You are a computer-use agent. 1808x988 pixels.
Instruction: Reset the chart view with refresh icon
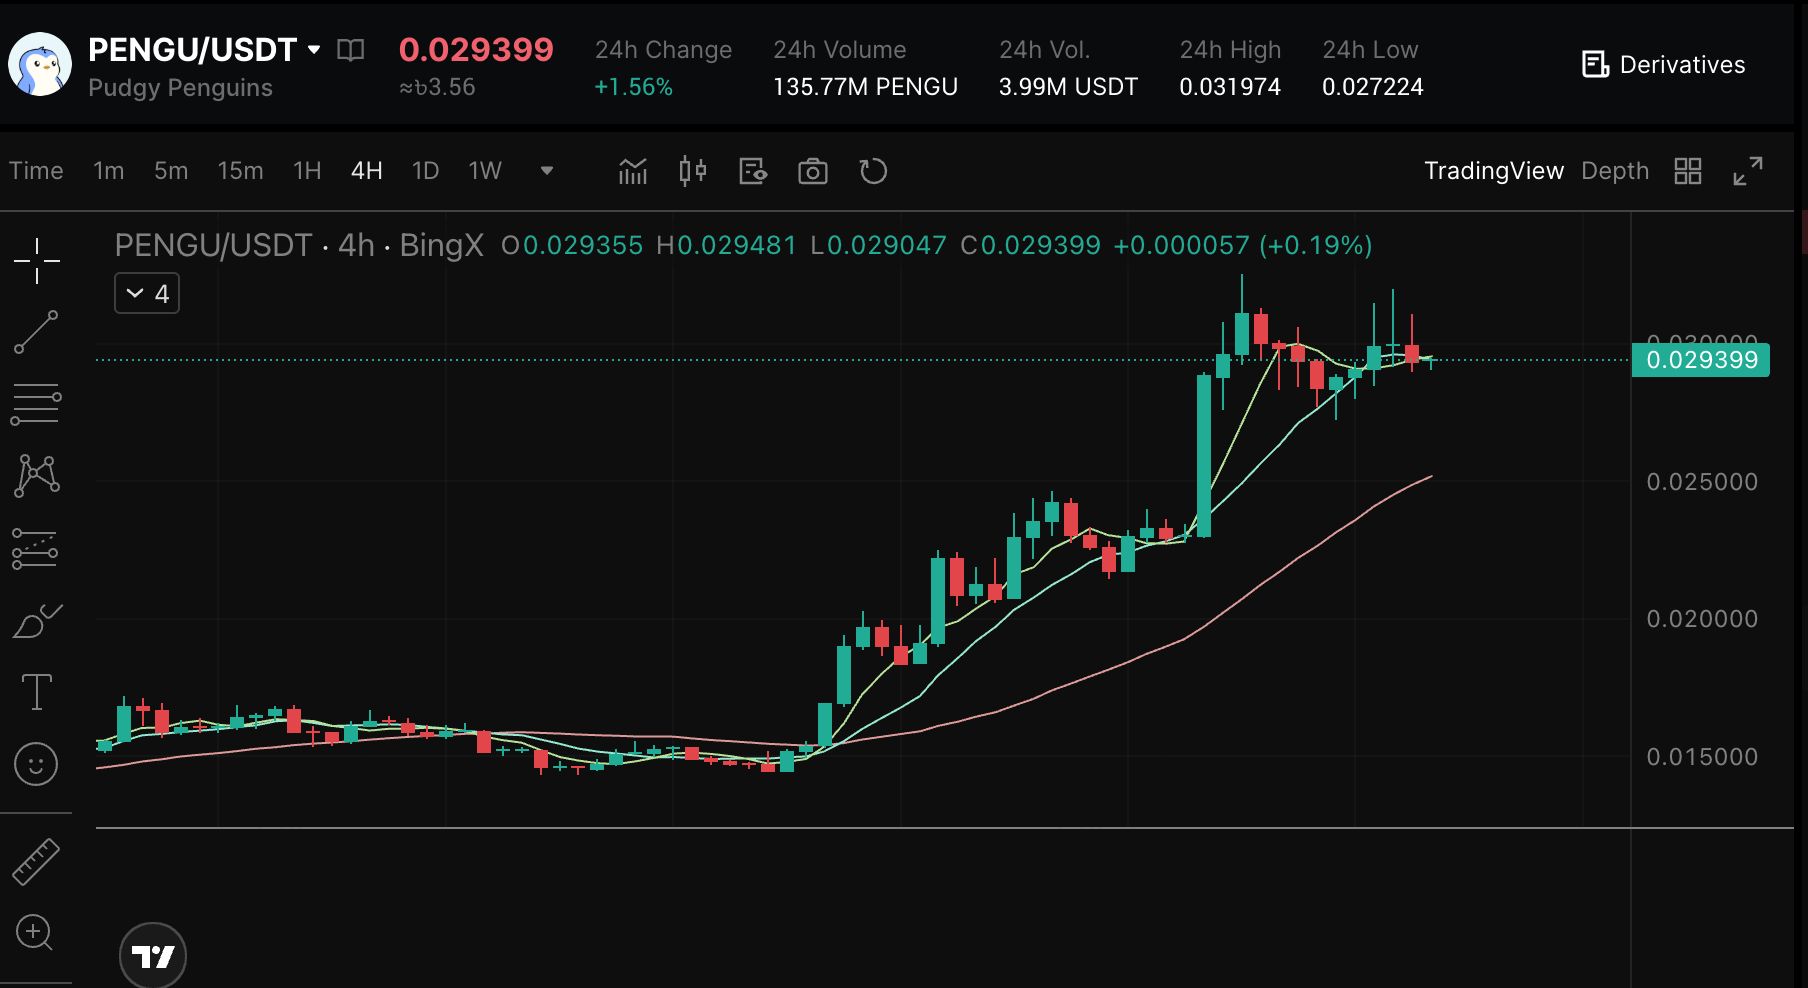pyautogui.click(x=873, y=171)
